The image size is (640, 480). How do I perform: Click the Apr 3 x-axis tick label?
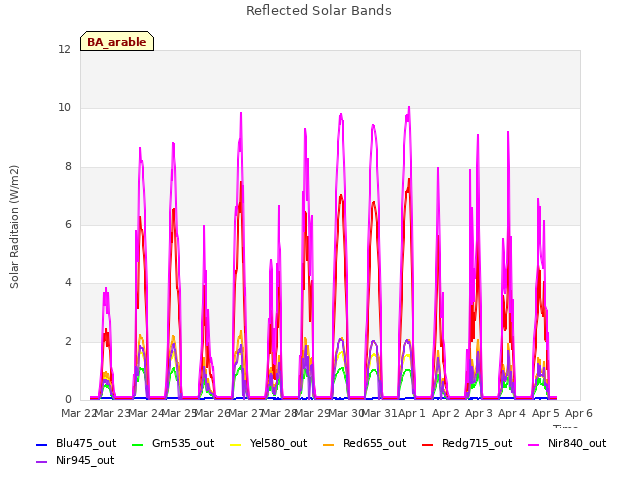point(479,413)
